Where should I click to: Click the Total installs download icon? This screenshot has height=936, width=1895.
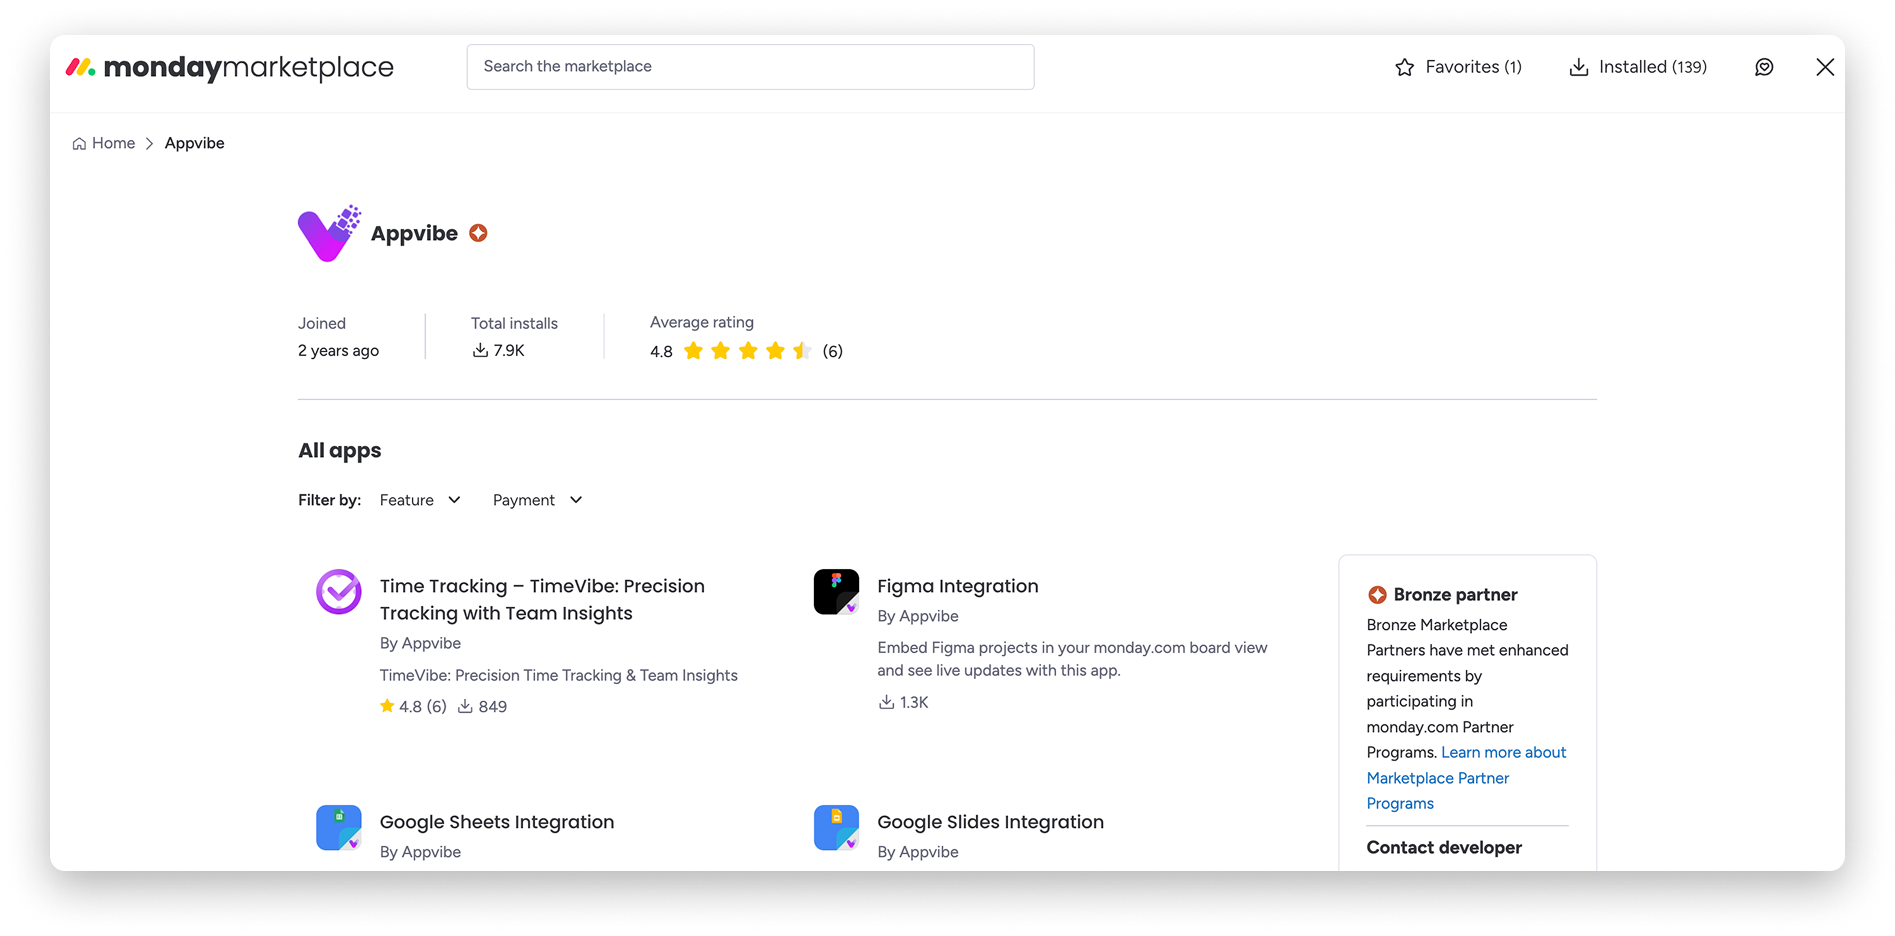(480, 350)
